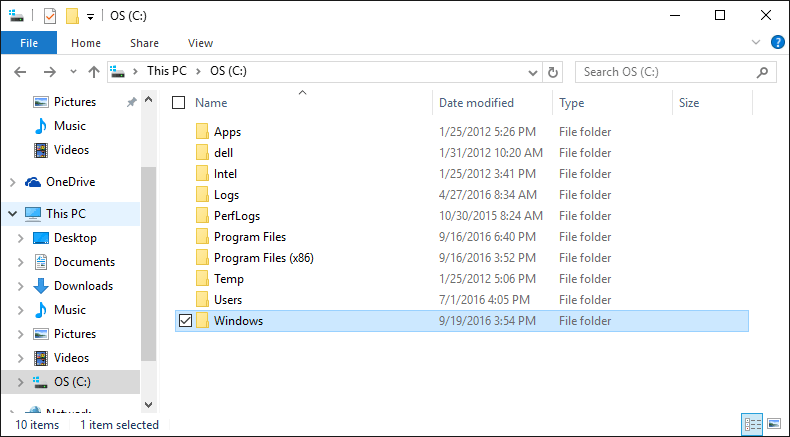This screenshot has width=790, height=437.
Task: Select the Program Files folder name
Action: click(x=250, y=237)
